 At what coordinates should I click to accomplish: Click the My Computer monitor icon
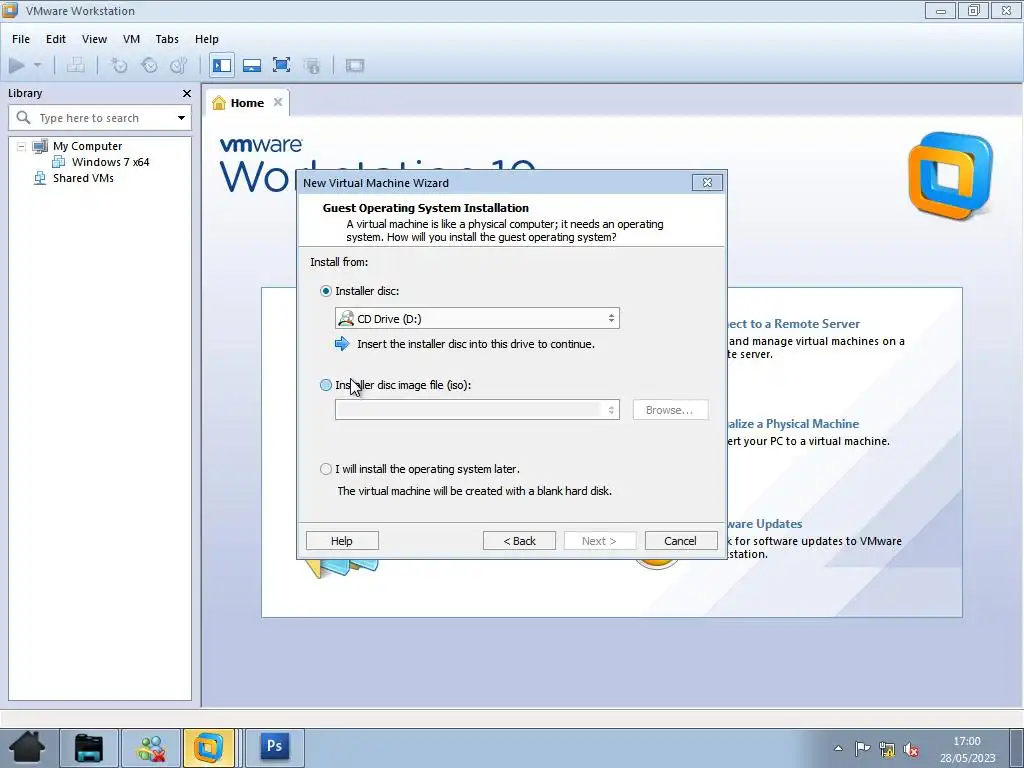40,146
